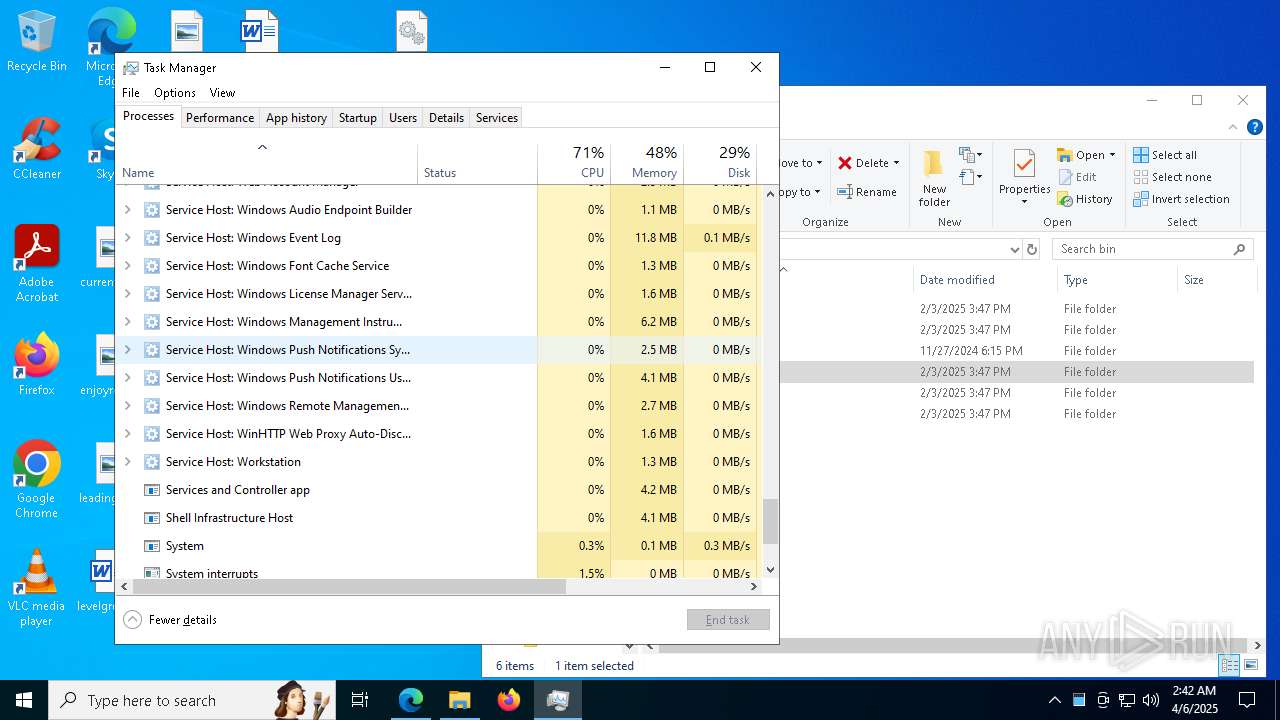Sort processes by CPU column header
The width and height of the screenshot is (1280, 720).
click(x=574, y=163)
